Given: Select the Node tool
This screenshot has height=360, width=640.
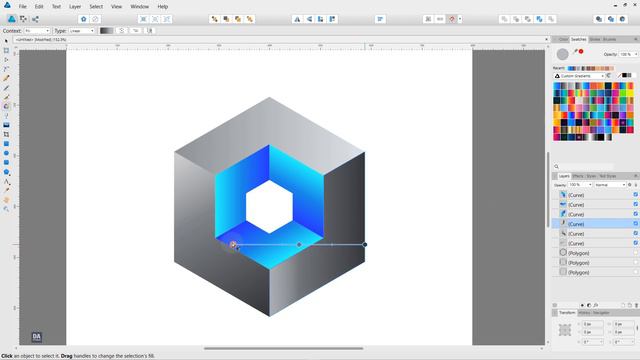Looking at the screenshot, I should [6, 60].
